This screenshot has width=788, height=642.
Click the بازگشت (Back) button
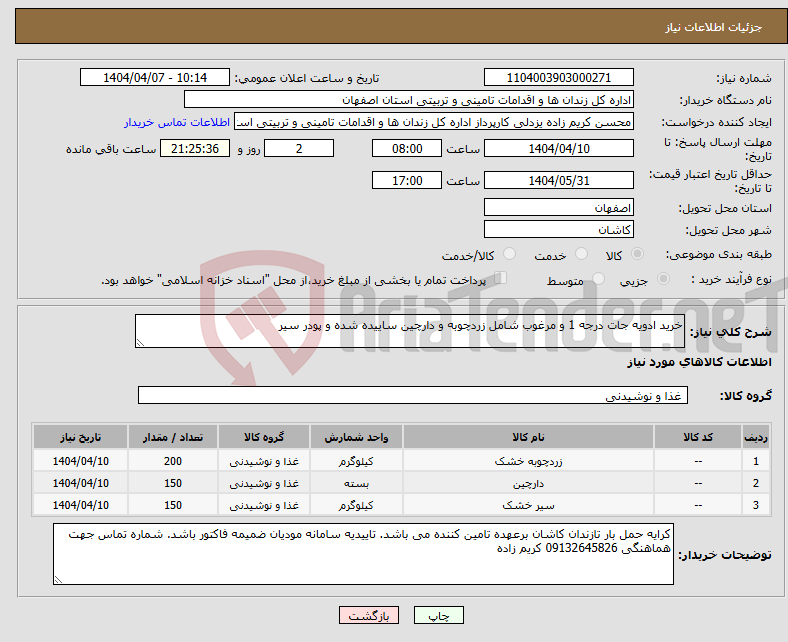[x=369, y=615]
